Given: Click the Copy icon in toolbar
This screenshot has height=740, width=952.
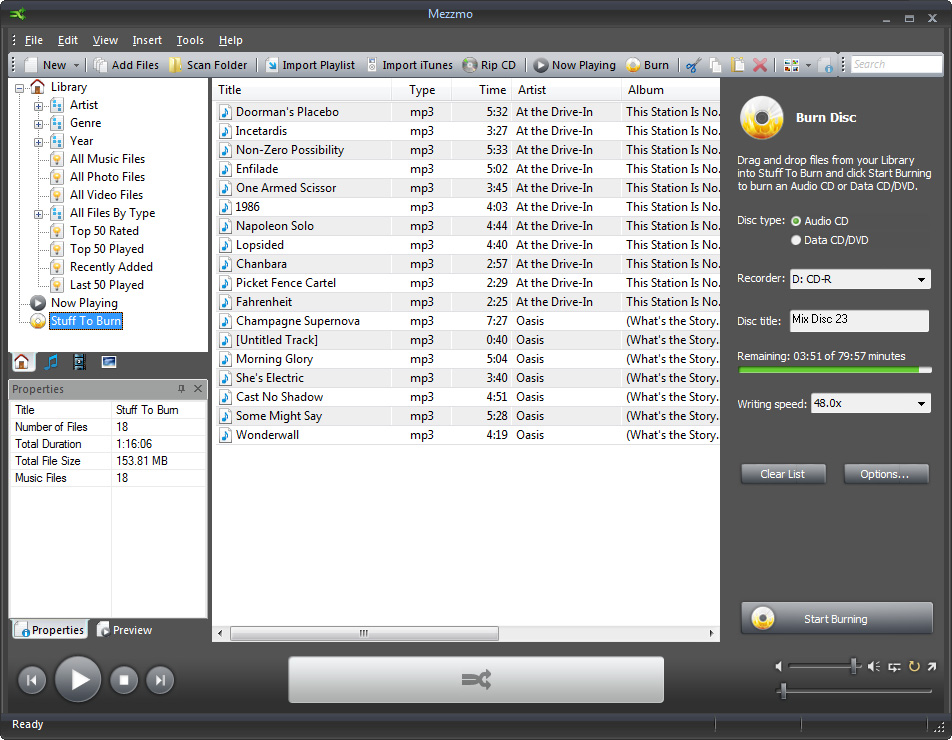Looking at the screenshot, I should pos(716,65).
